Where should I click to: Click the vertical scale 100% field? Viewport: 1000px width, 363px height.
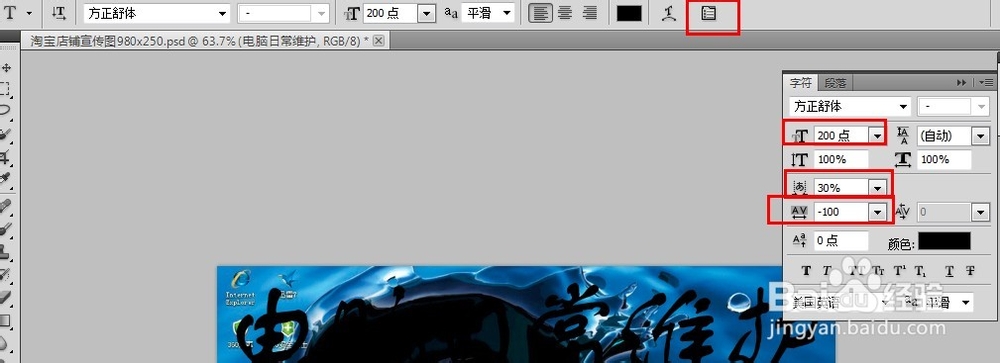841,159
